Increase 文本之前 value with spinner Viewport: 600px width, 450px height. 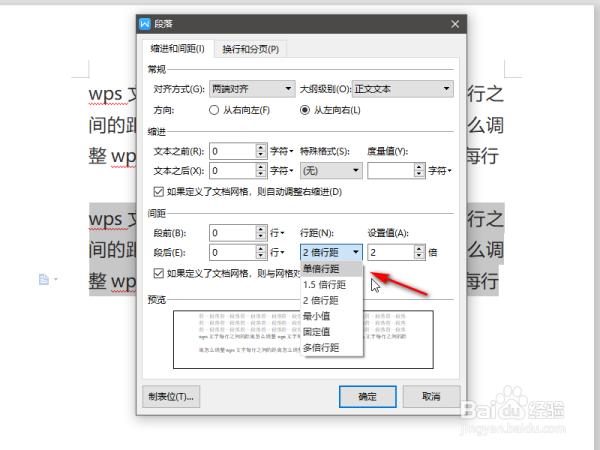tap(261, 147)
